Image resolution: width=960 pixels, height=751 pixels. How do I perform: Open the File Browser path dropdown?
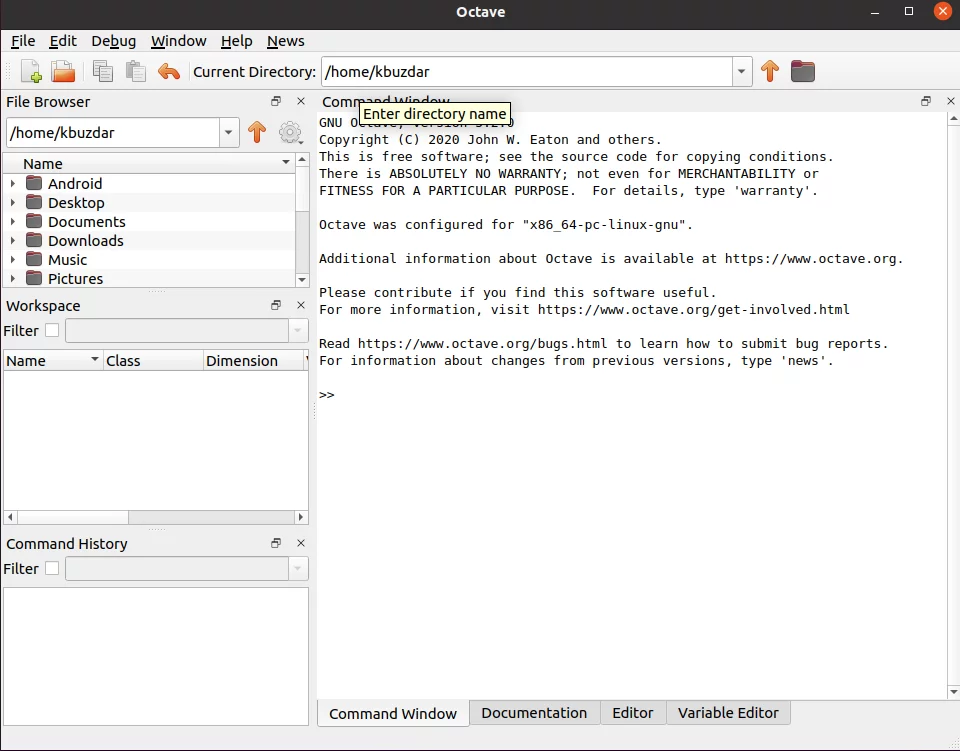228,132
